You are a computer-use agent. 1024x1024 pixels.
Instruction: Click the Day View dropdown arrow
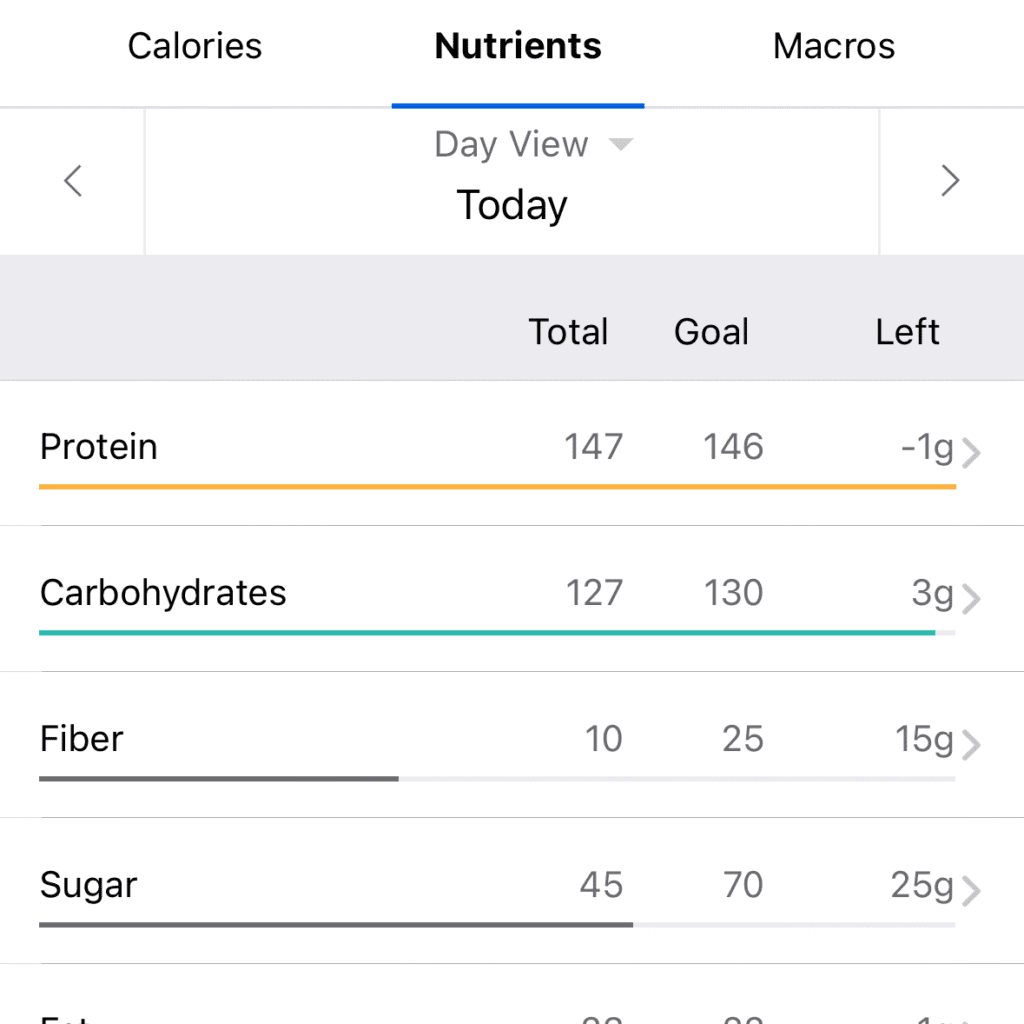pos(621,144)
